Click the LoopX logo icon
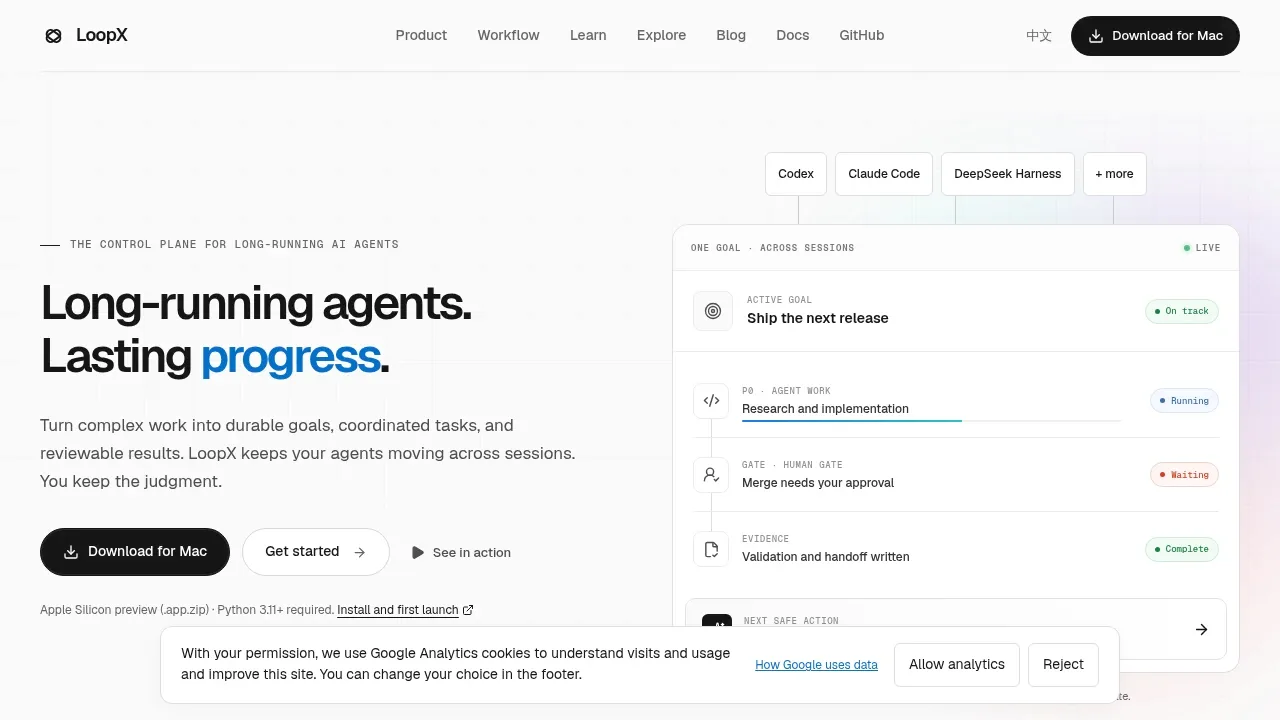 pyautogui.click(x=54, y=36)
